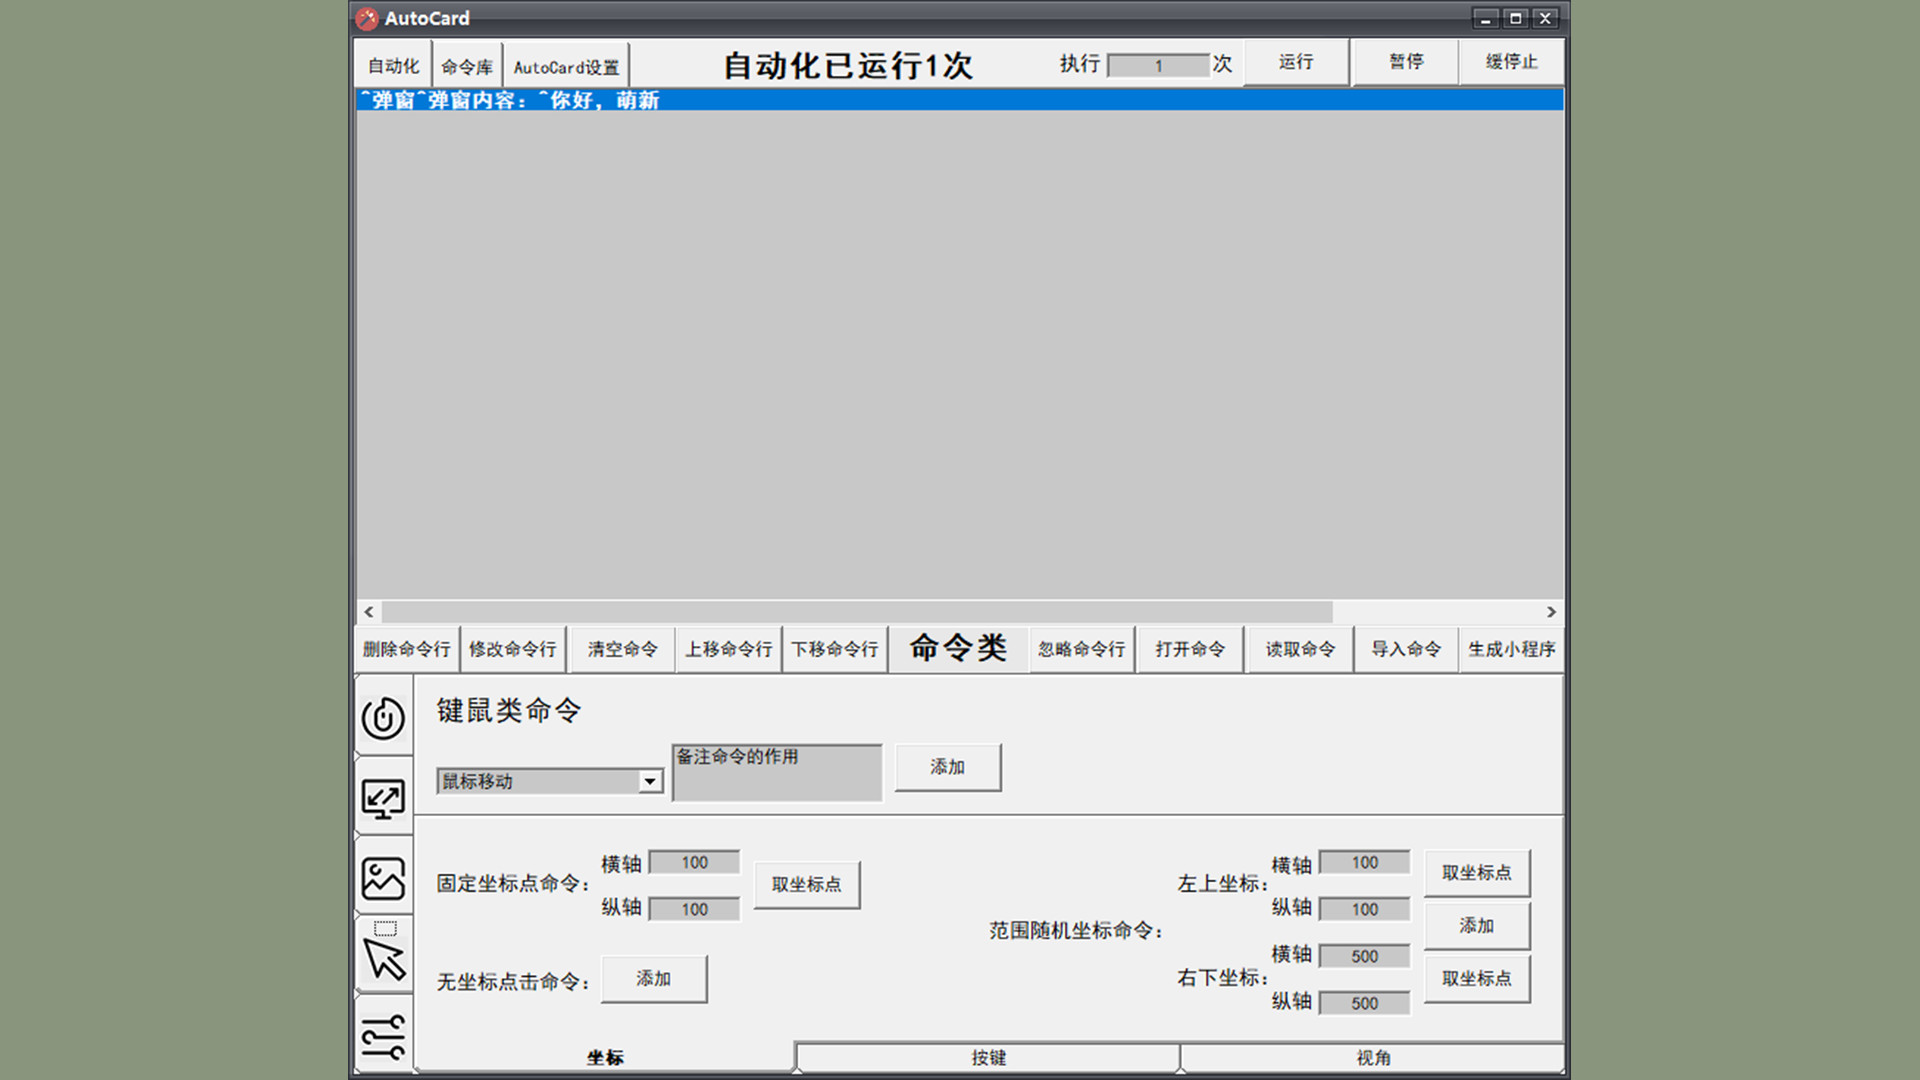
Task: Click 右下坐标 纵轴 input field
Action: [1364, 1003]
